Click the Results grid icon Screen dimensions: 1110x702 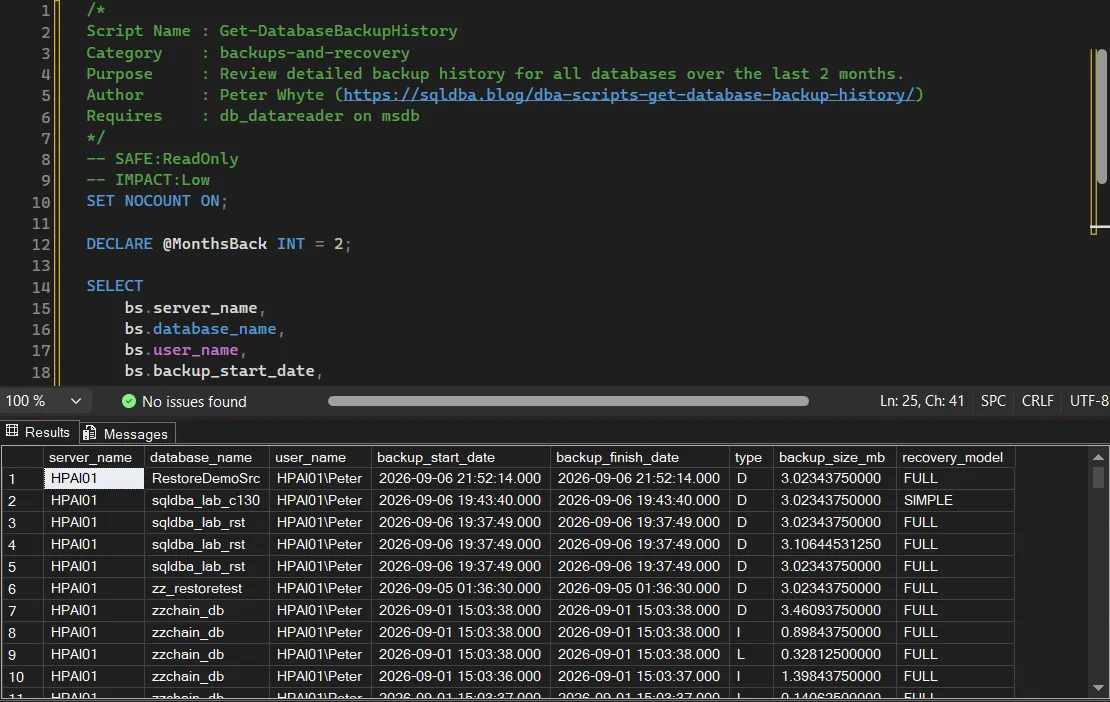(12, 431)
